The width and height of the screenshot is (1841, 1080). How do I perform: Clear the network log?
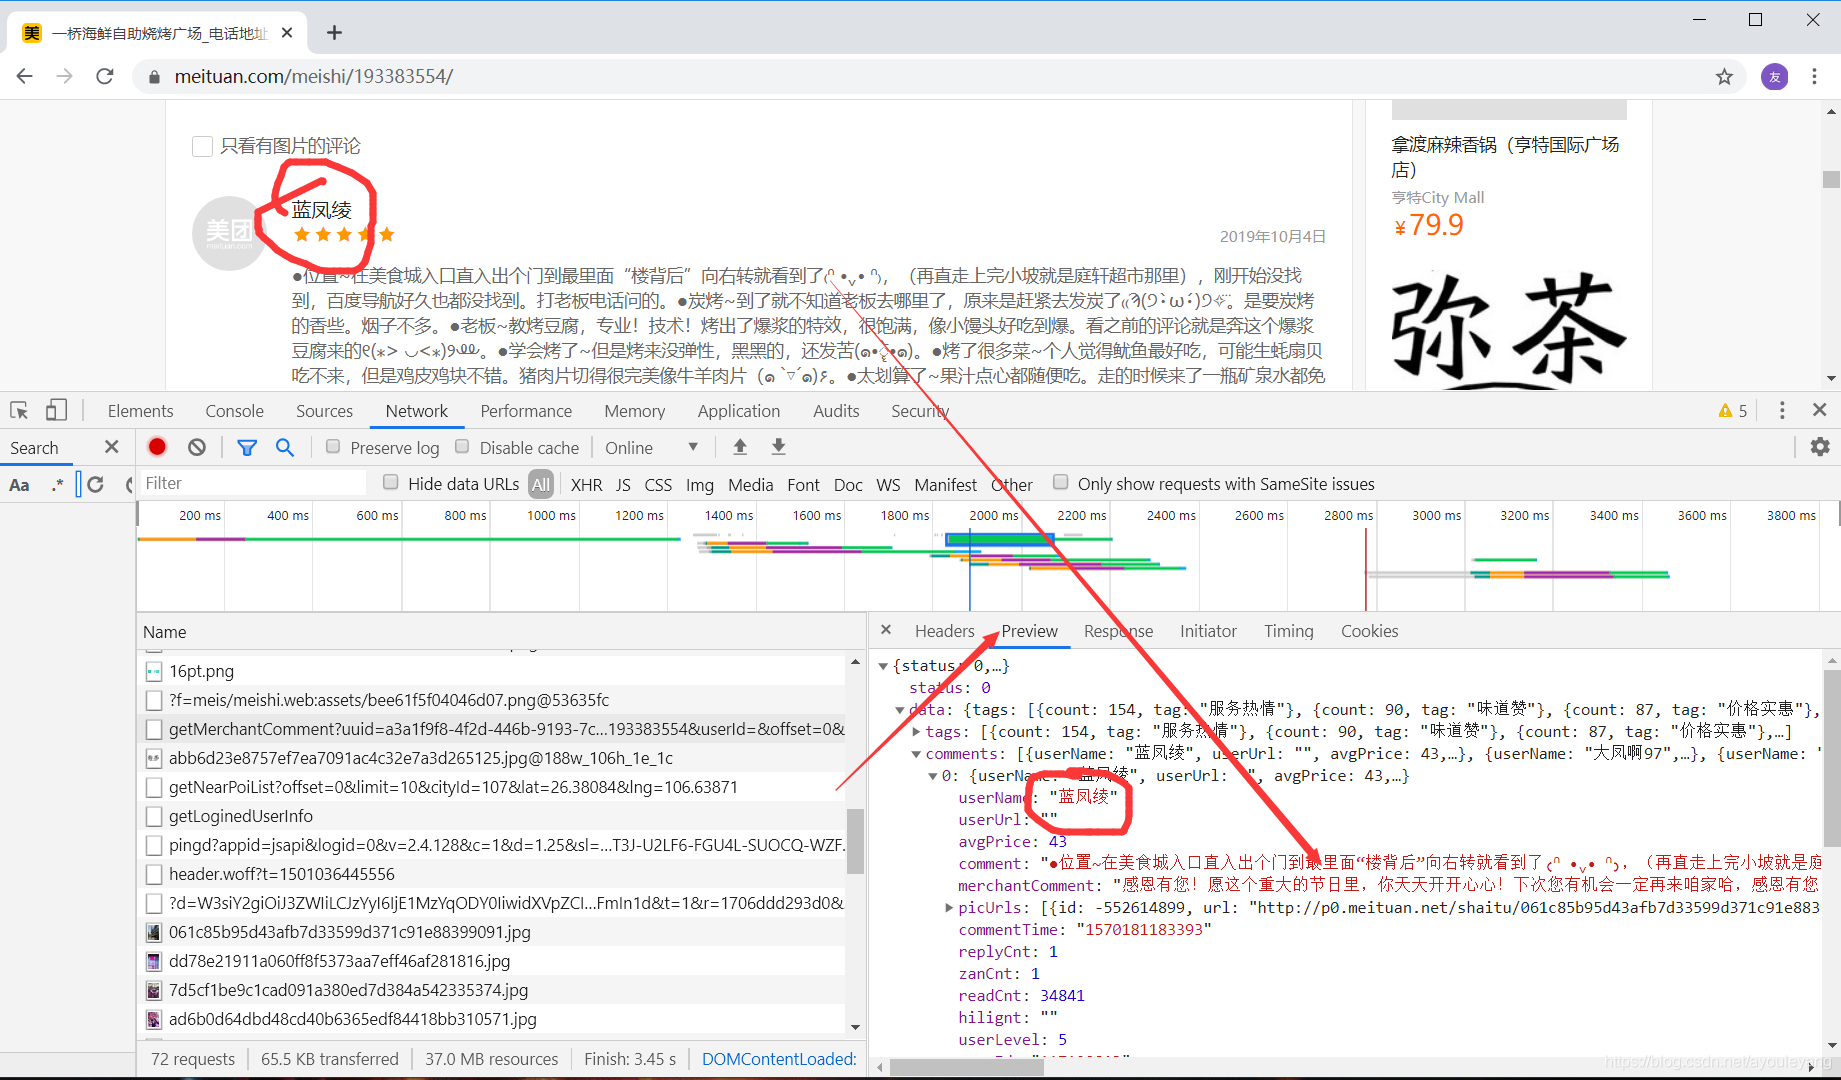pyautogui.click(x=197, y=447)
